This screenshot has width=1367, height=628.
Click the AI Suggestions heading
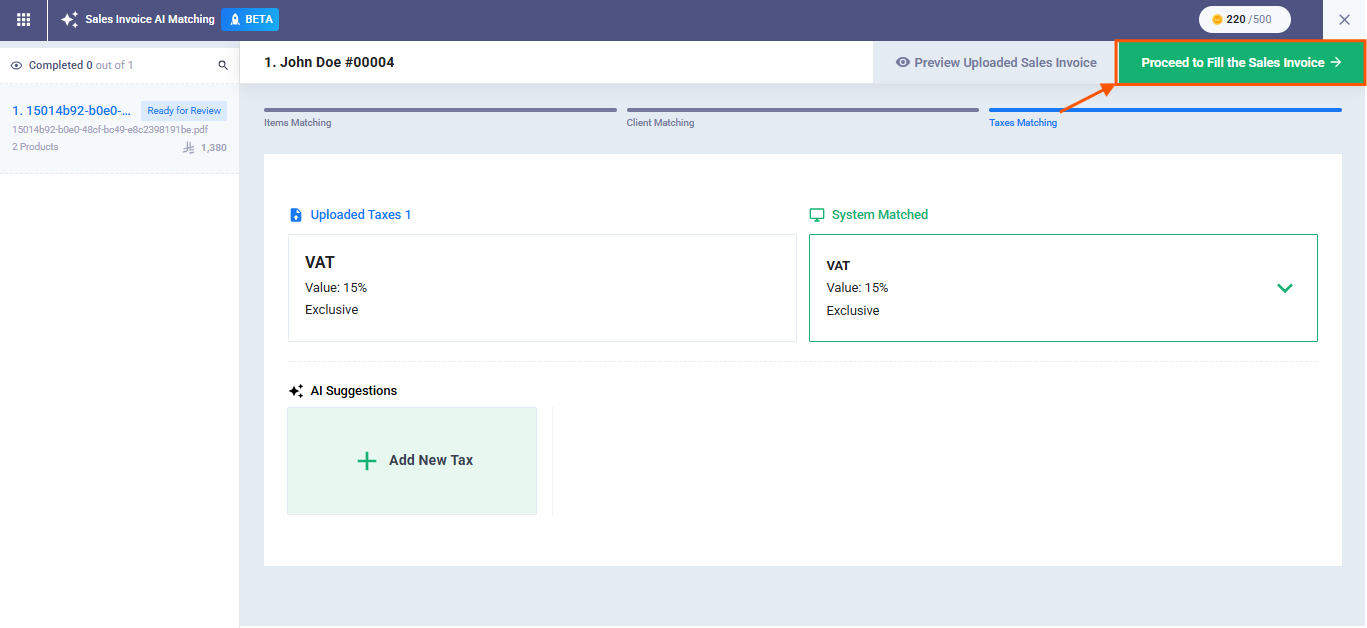pos(354,391)
